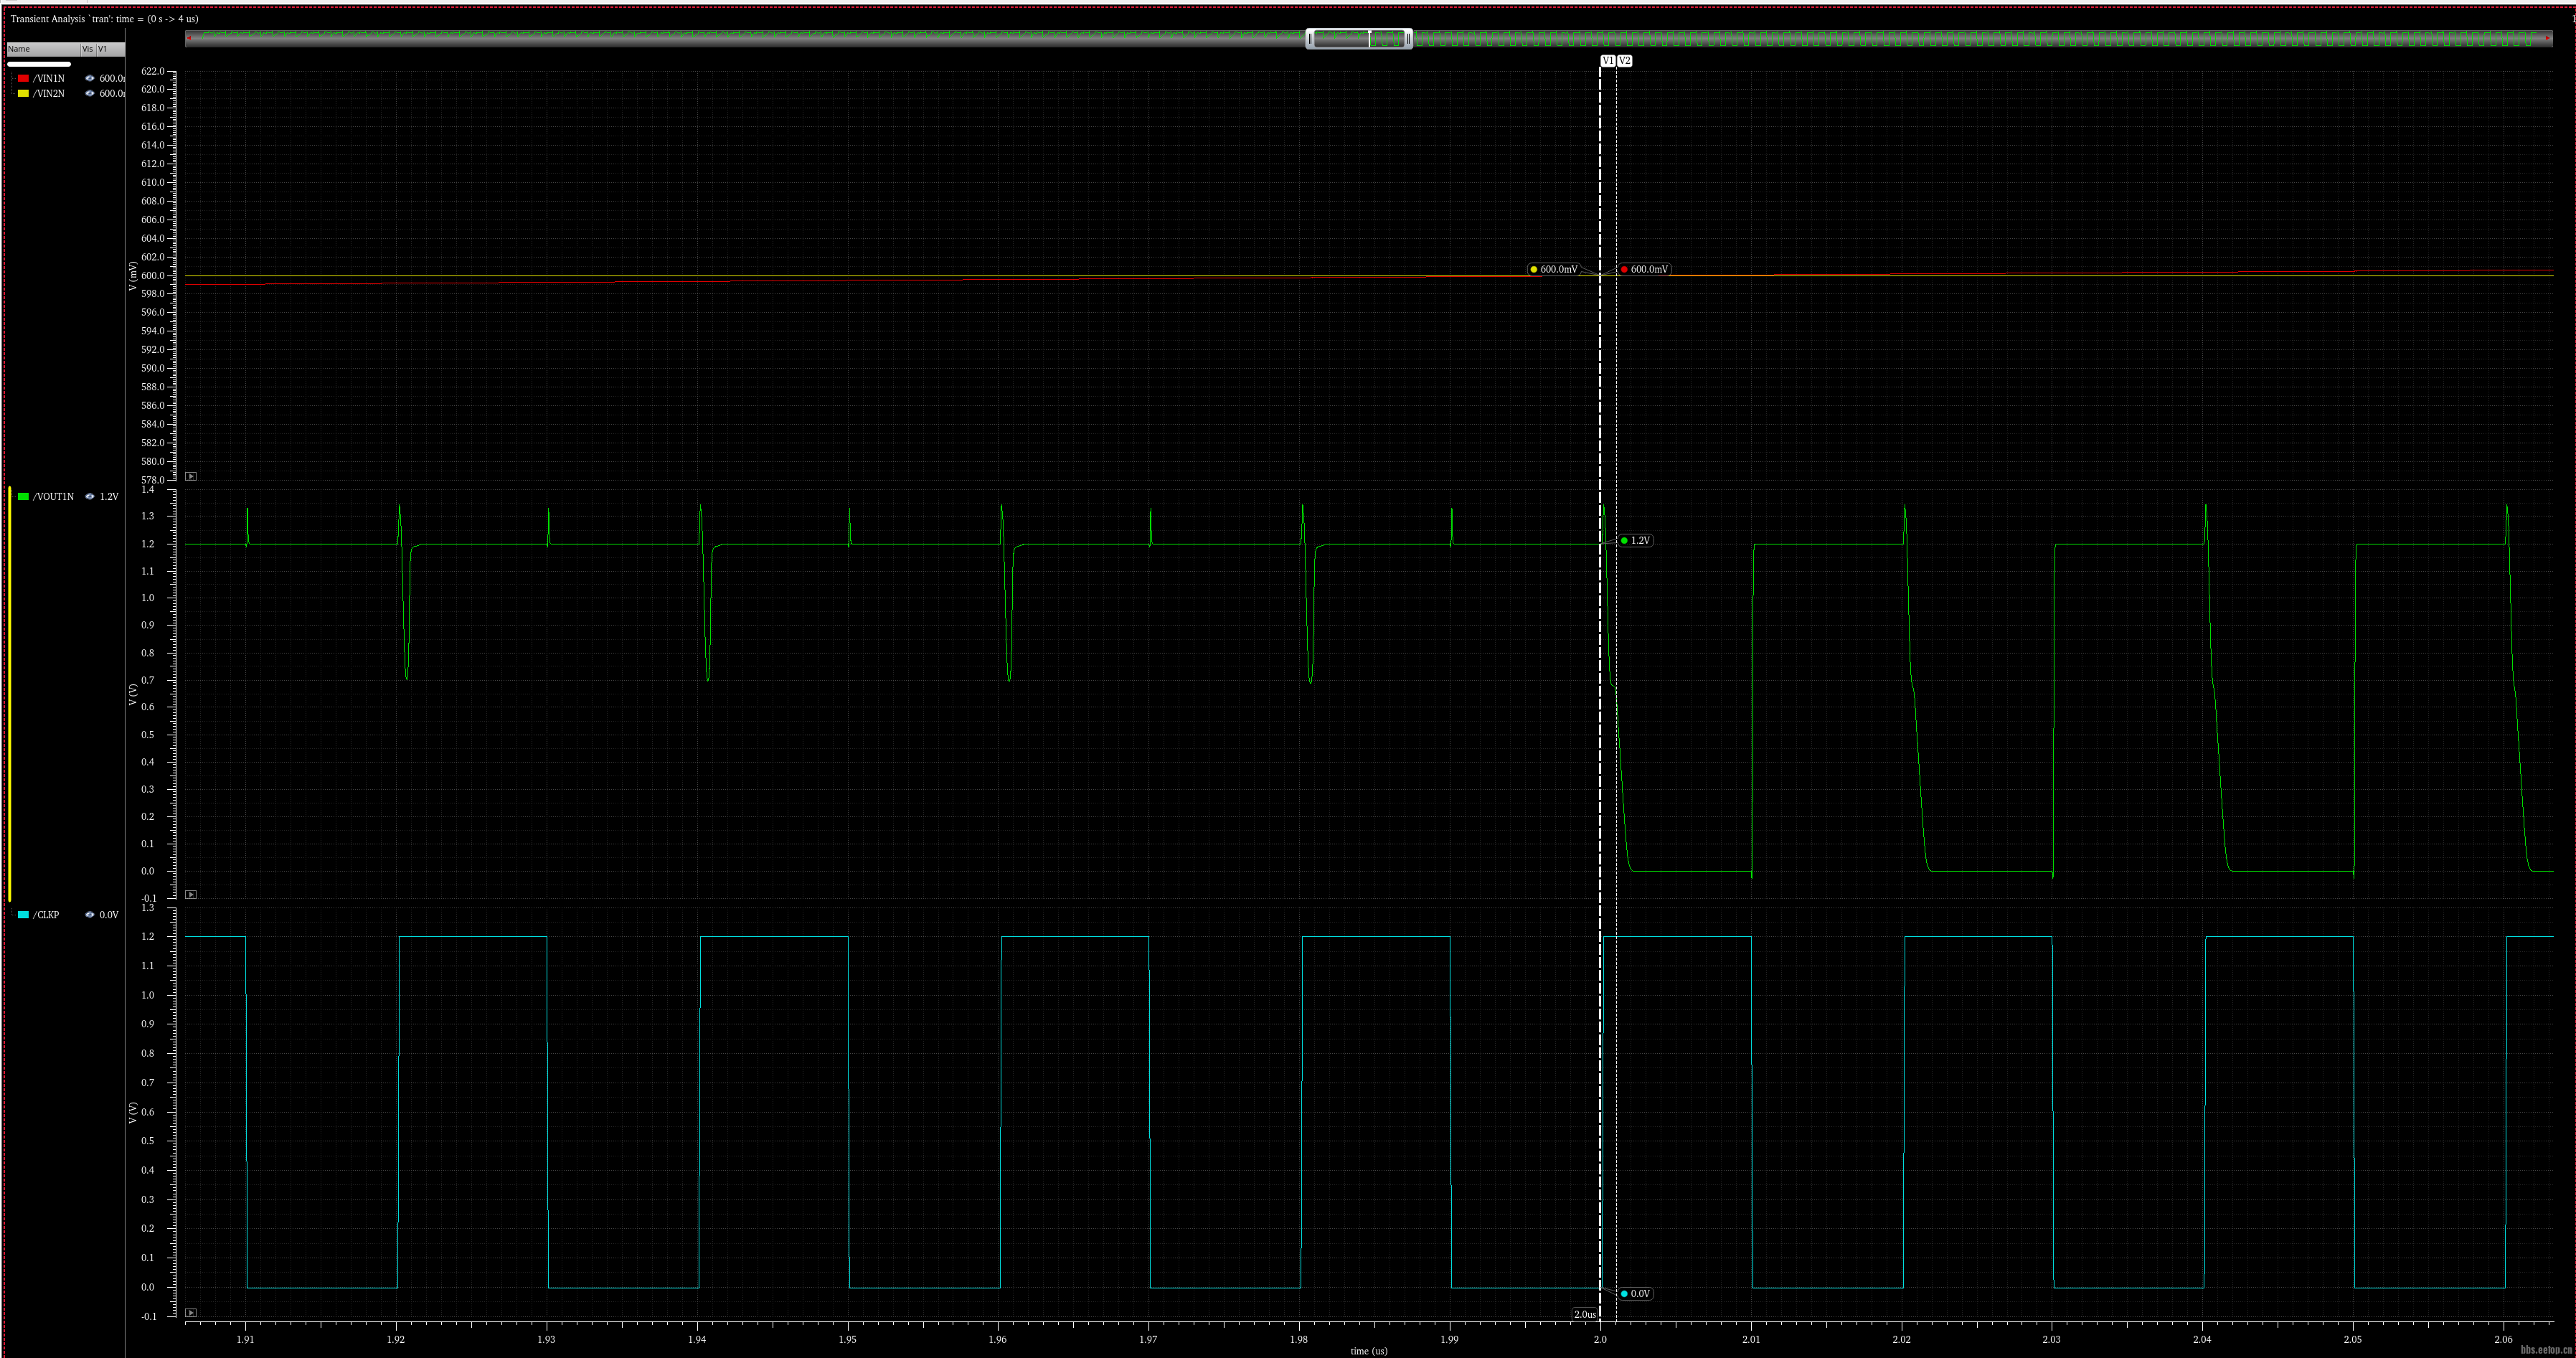Expand the VIN strip arrow button
The width and height of the screenshot is (2576, 1358).
[x=191, y=476]
